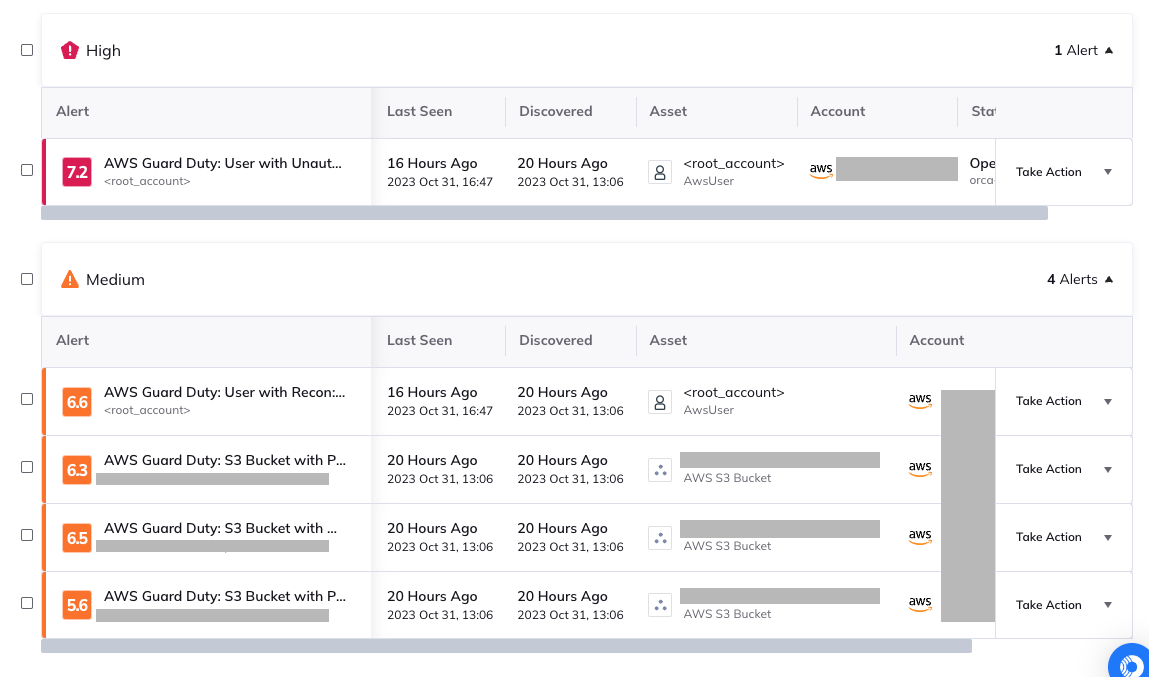
Task: Open the chat widget in bottom-right corner
Action: 1131,662
